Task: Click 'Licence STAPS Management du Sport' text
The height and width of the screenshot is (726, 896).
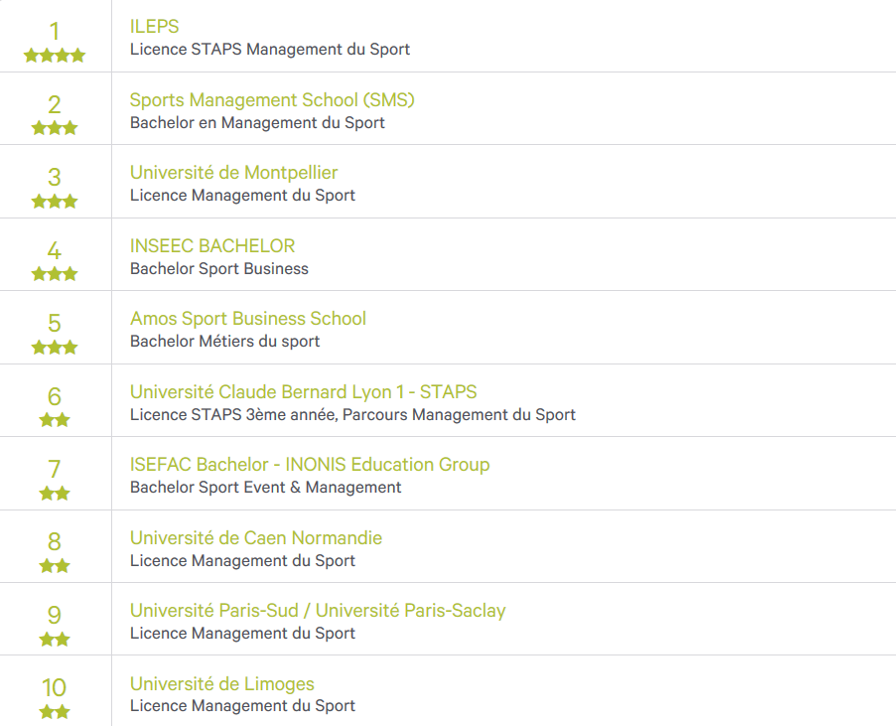Action: click(x=270, y=50)
